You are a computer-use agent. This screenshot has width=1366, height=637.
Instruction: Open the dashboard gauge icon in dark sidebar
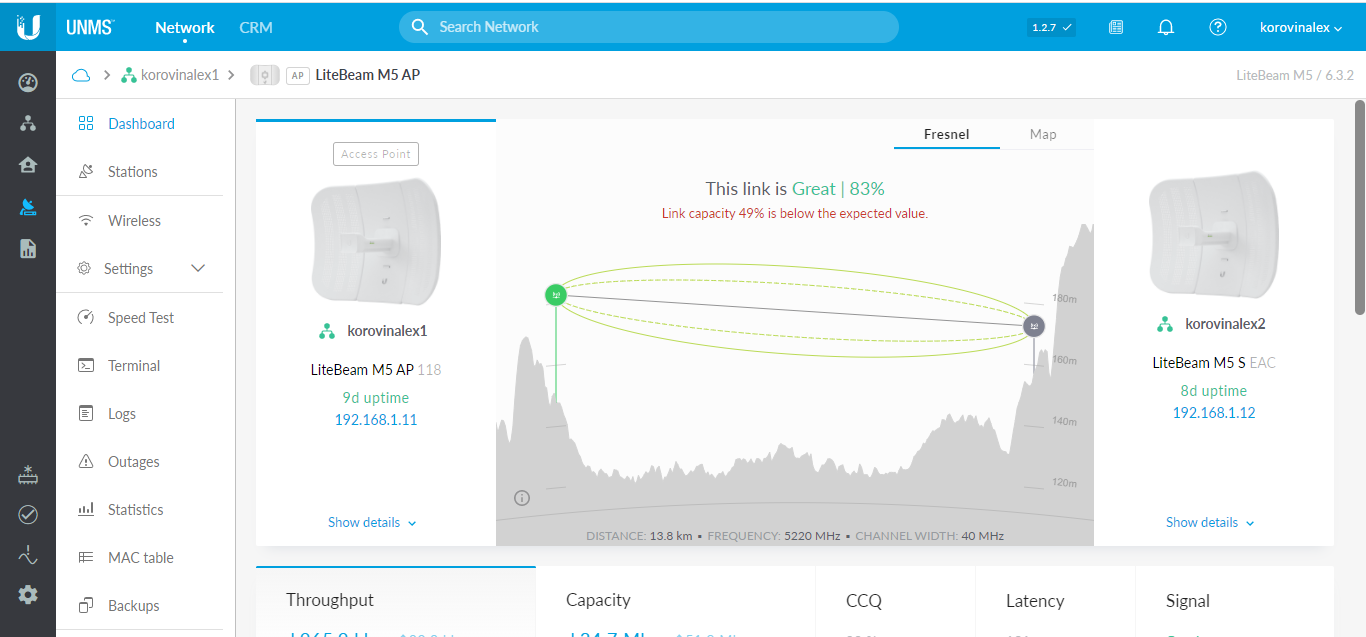click(28, 82)
